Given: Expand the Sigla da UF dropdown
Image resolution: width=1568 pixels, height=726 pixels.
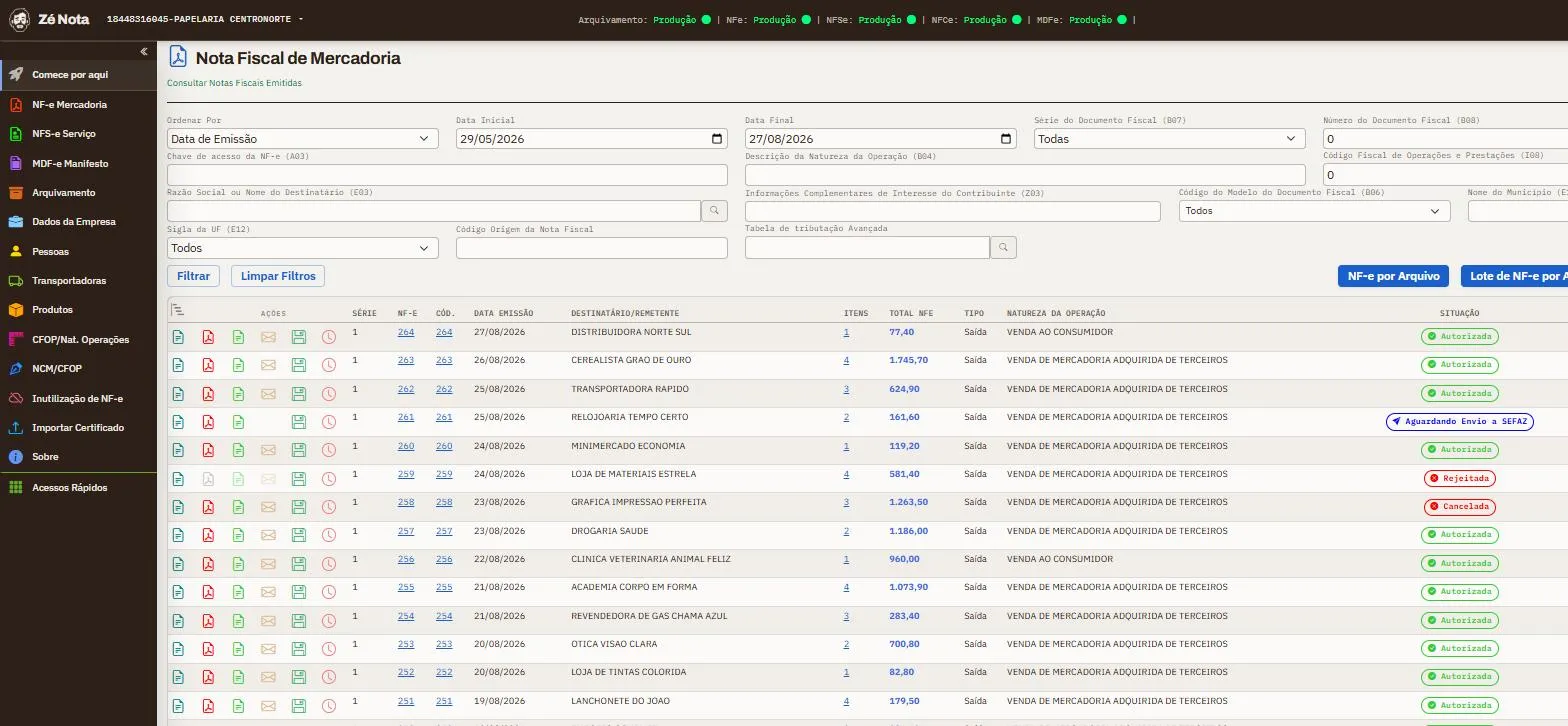Looking at the screenshot, I should click(302, 248).
